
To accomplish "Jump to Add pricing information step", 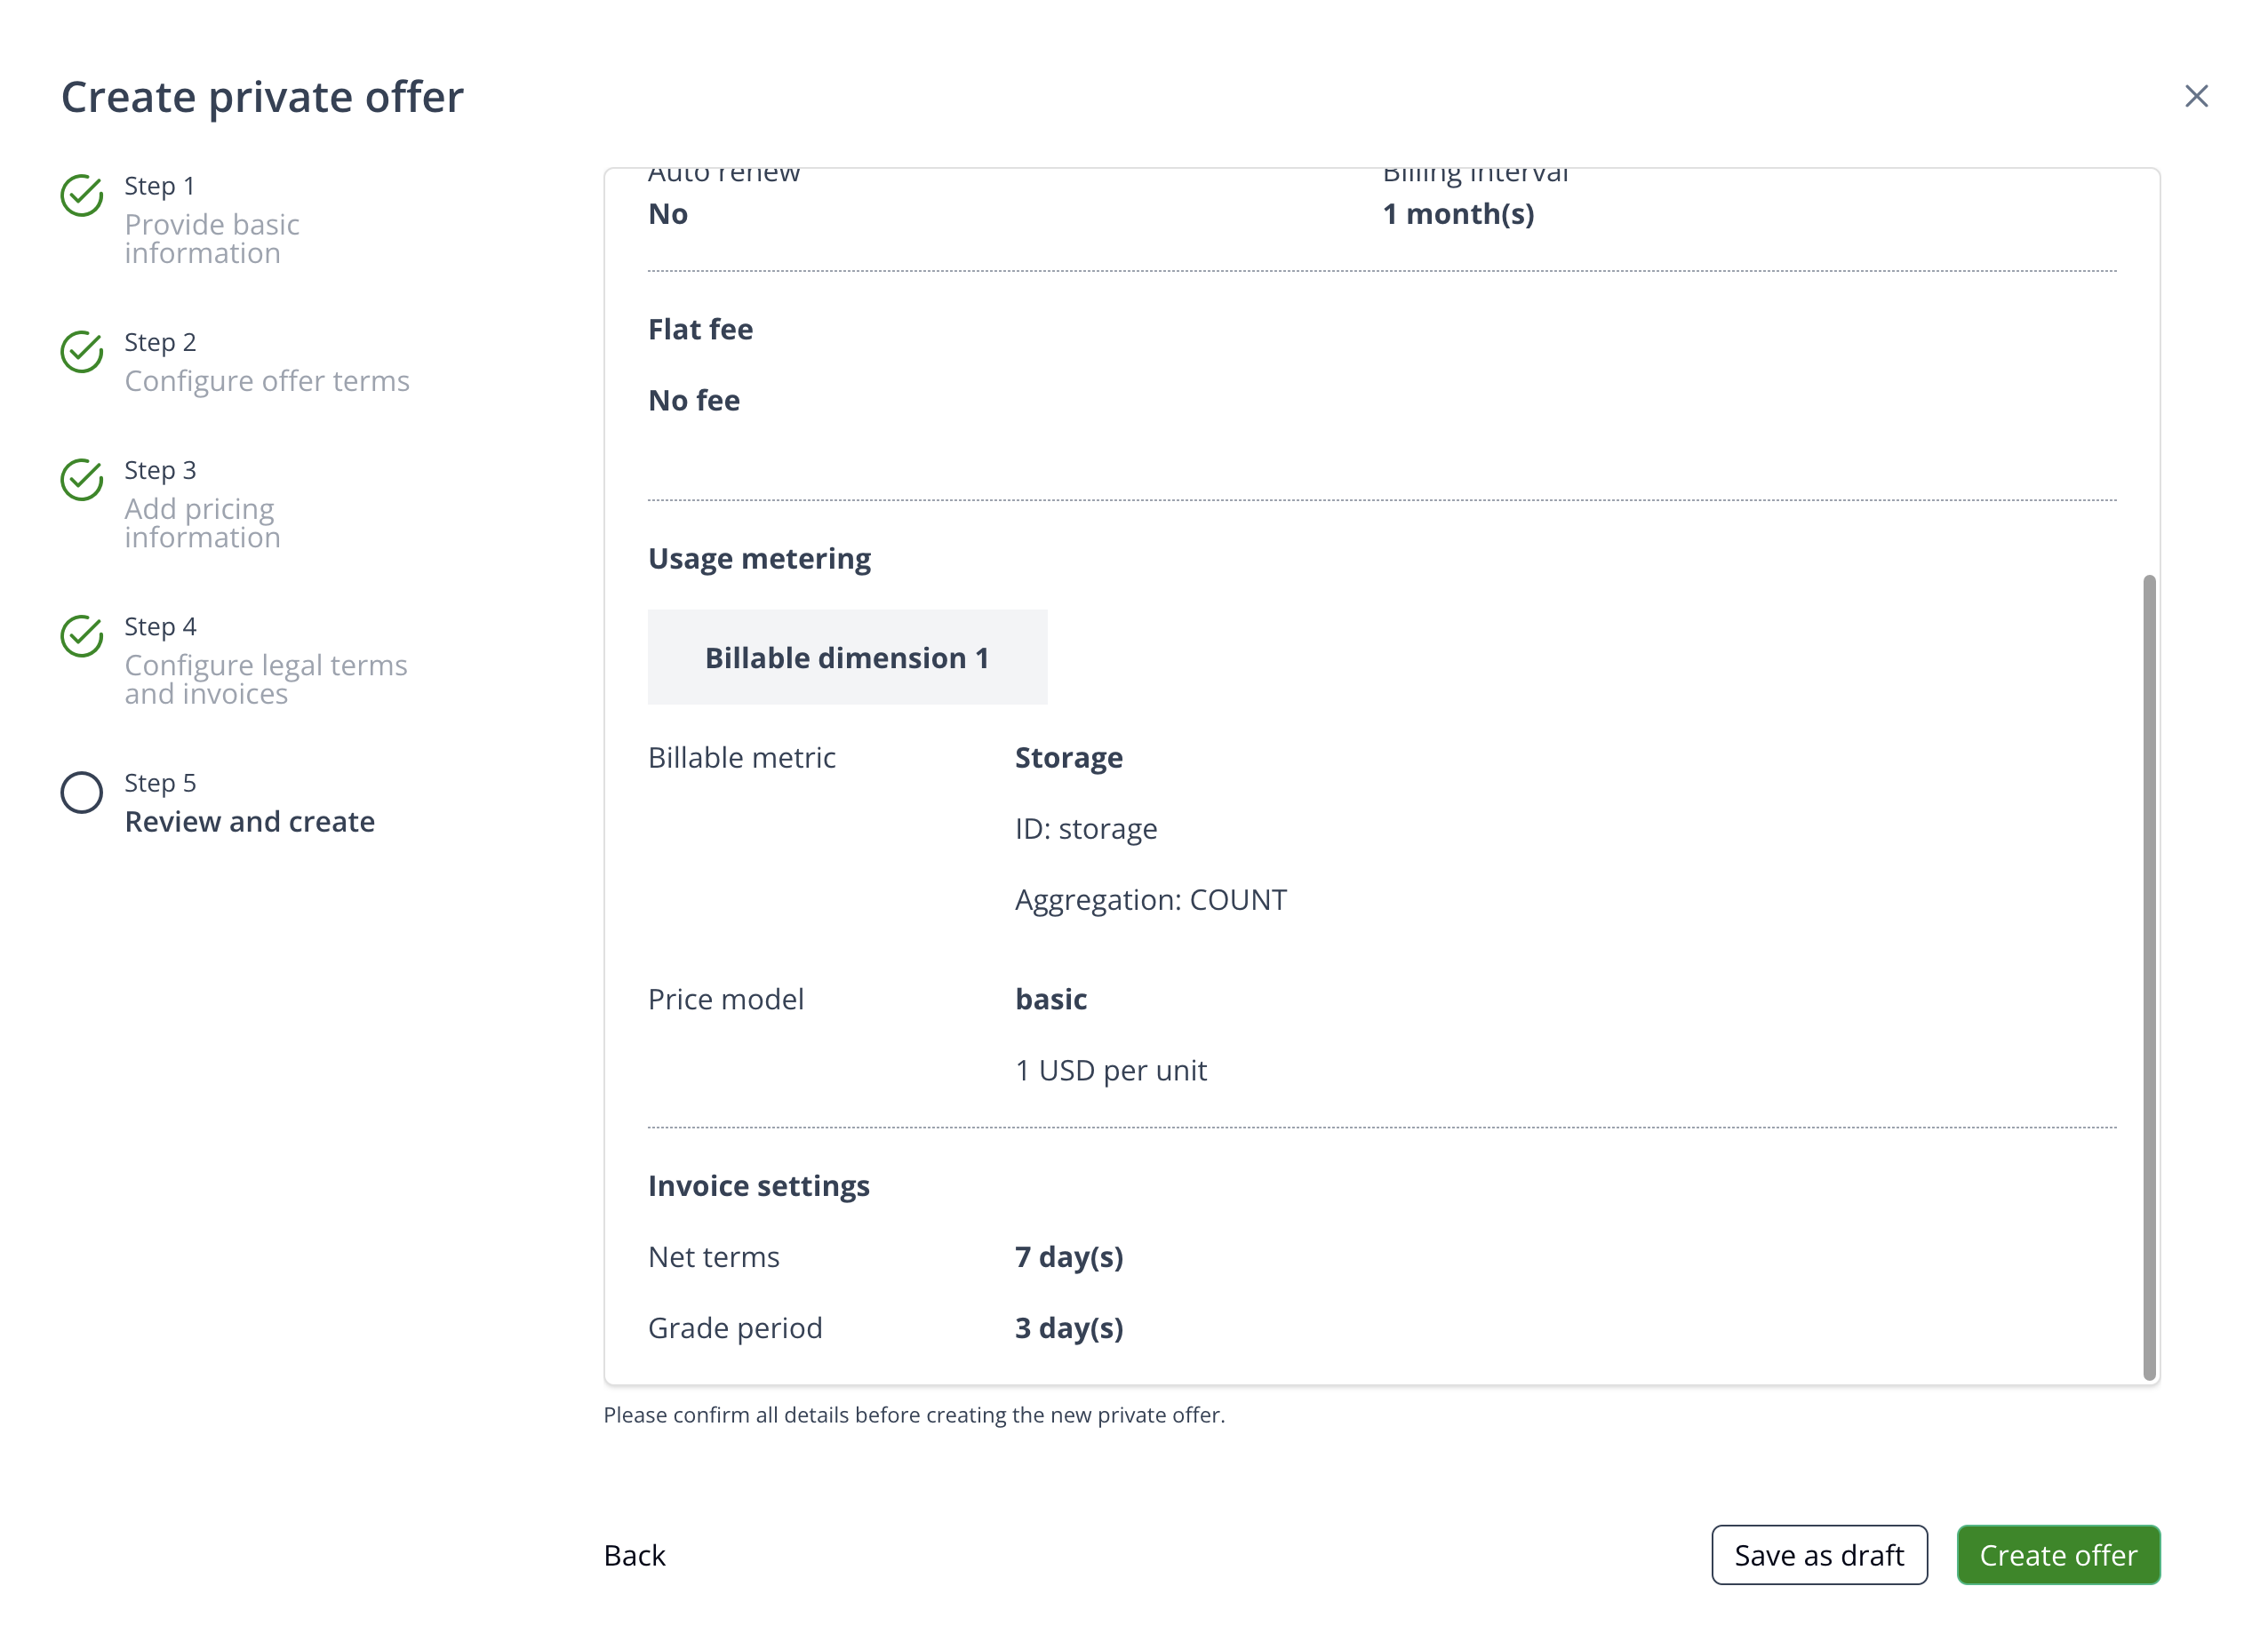I will (202, 522).
